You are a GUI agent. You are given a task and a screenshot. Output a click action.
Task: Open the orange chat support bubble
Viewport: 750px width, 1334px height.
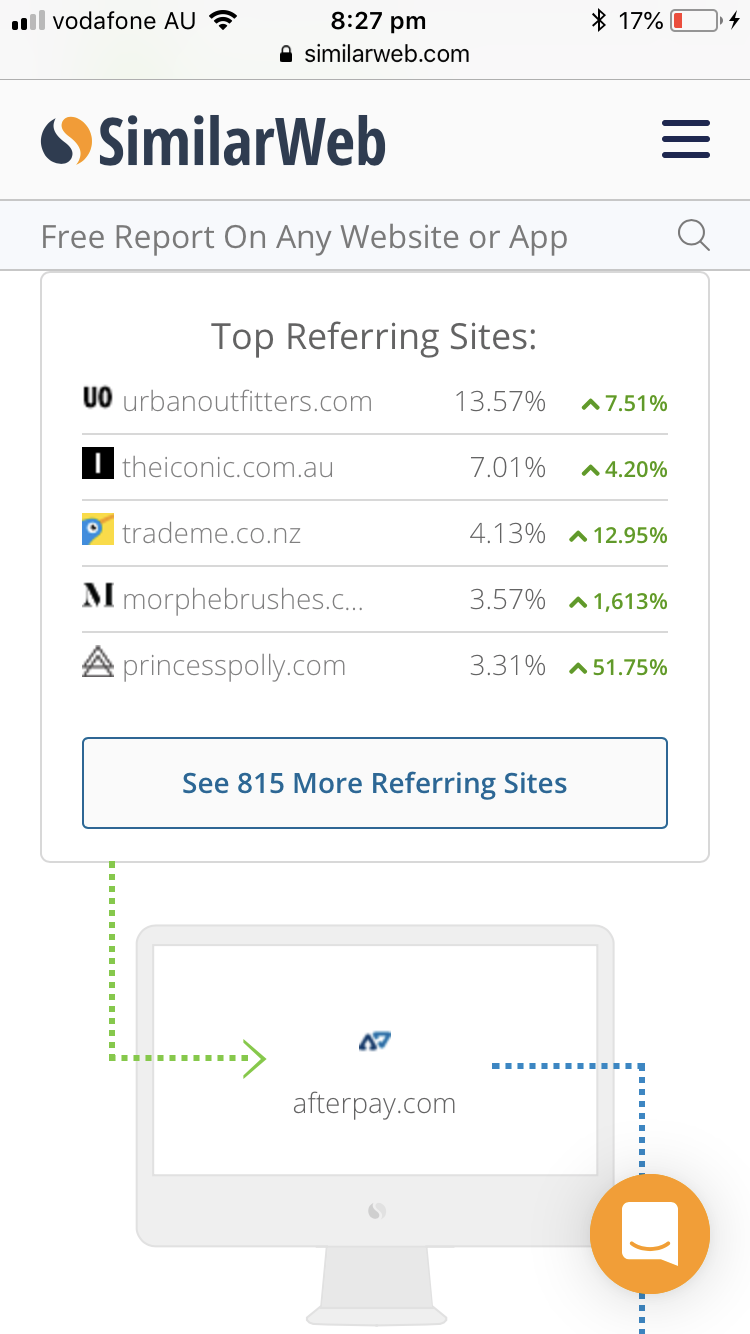(x=650, y=1234)
